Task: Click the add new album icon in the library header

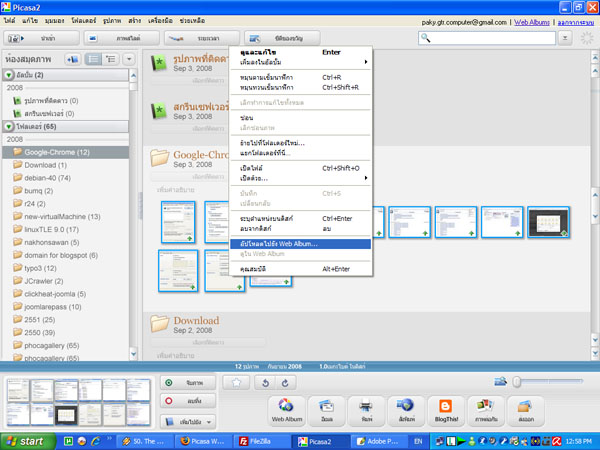Action: (x=72, y=59)
